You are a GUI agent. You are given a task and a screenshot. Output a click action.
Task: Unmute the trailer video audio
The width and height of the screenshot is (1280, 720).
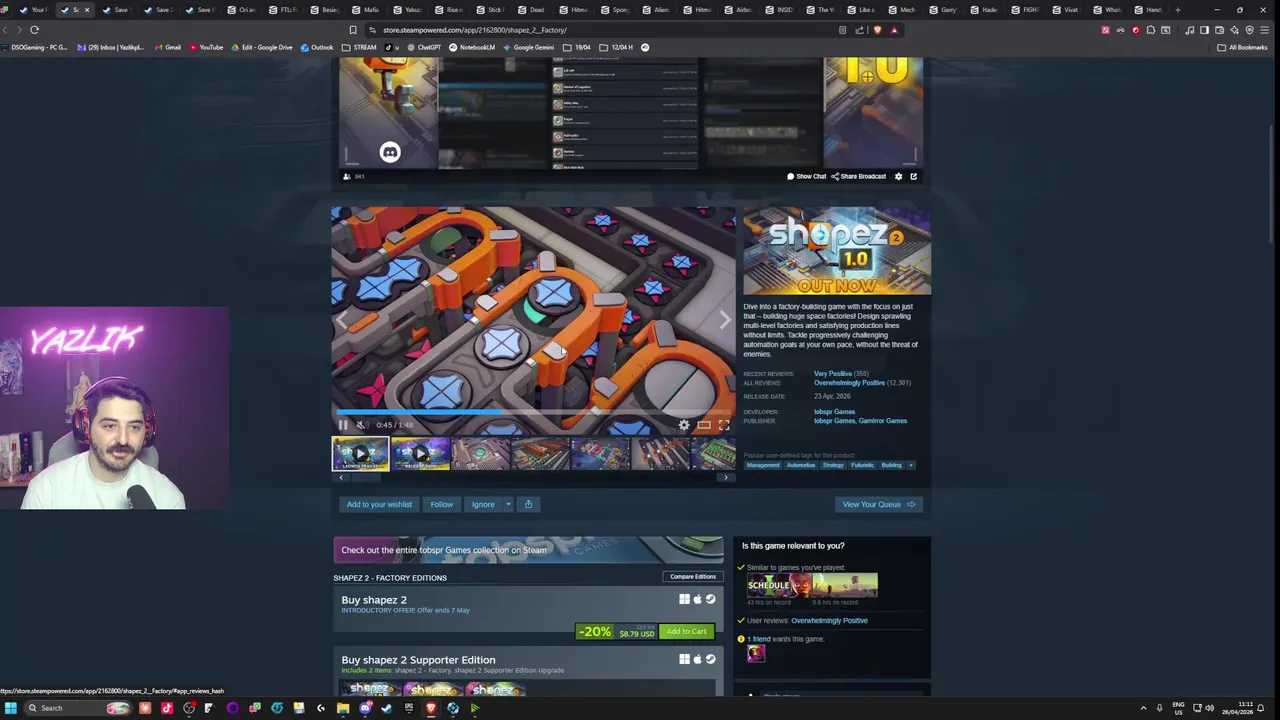pos(361,425)
